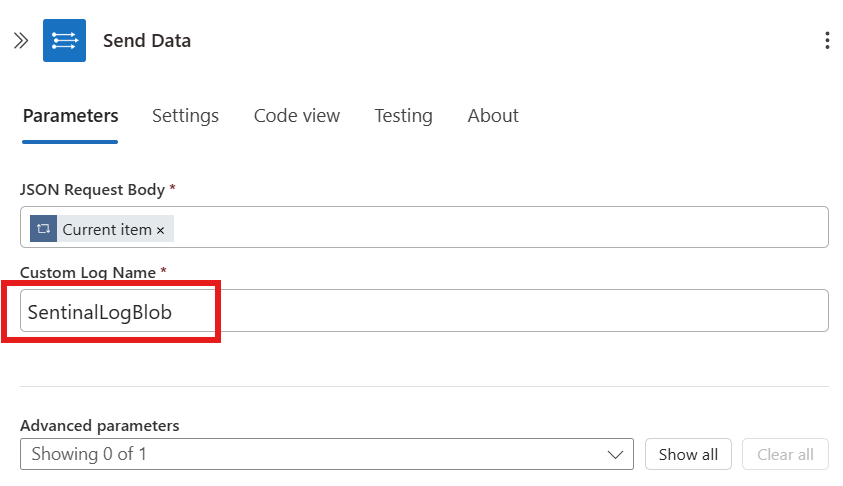This screenshot has width=843, height=486.
Task: Click the dropdown chevron arrow
Action: (615, 455)
